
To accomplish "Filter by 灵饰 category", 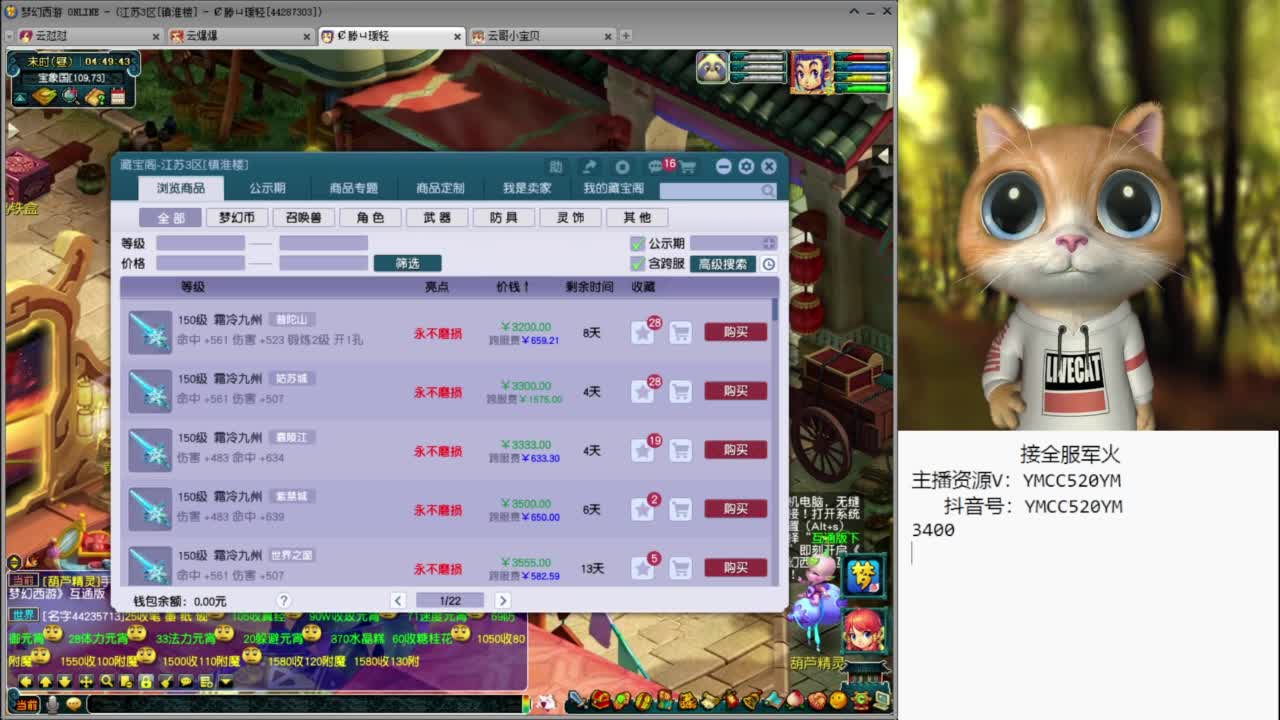I will click(570, 217).
